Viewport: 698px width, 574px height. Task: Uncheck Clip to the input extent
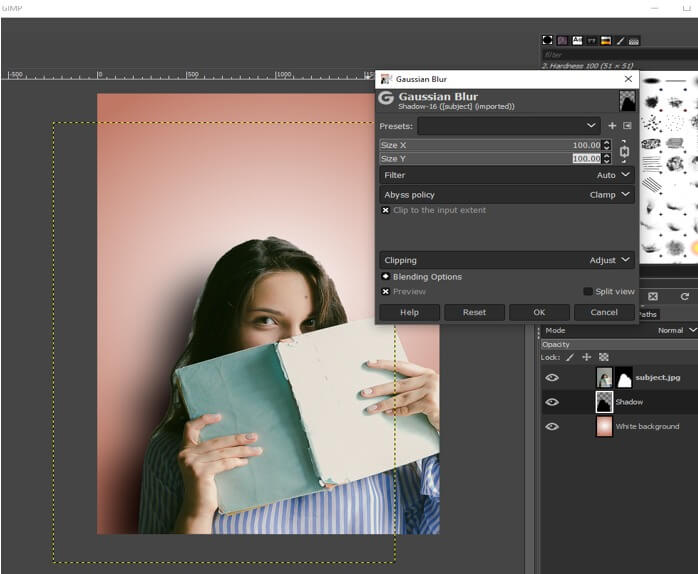(385, 211)
